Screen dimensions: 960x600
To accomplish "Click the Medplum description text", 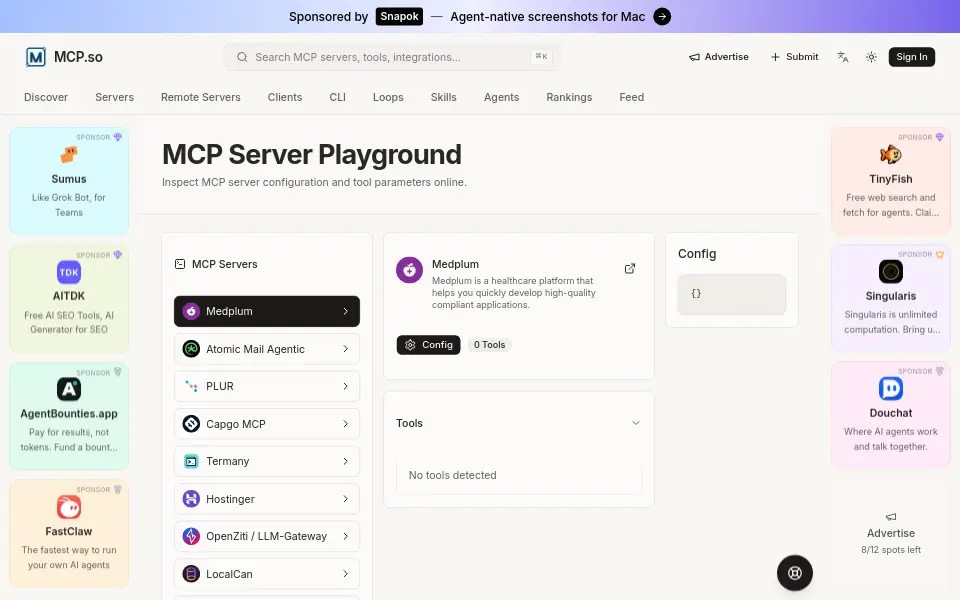I will coord(513,293).
